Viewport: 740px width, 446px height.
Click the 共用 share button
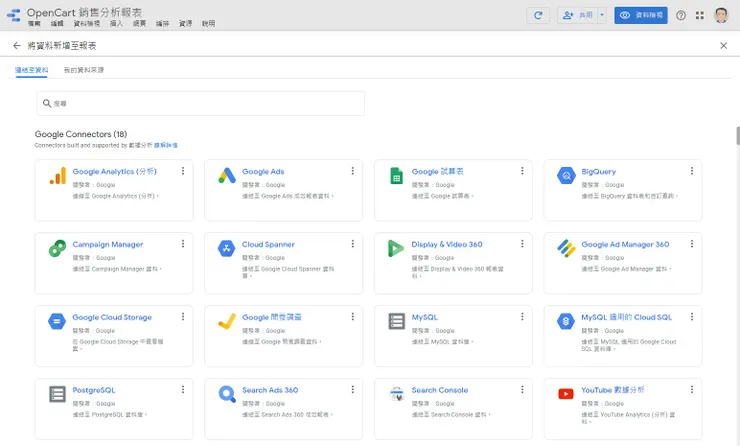point(578,15)
